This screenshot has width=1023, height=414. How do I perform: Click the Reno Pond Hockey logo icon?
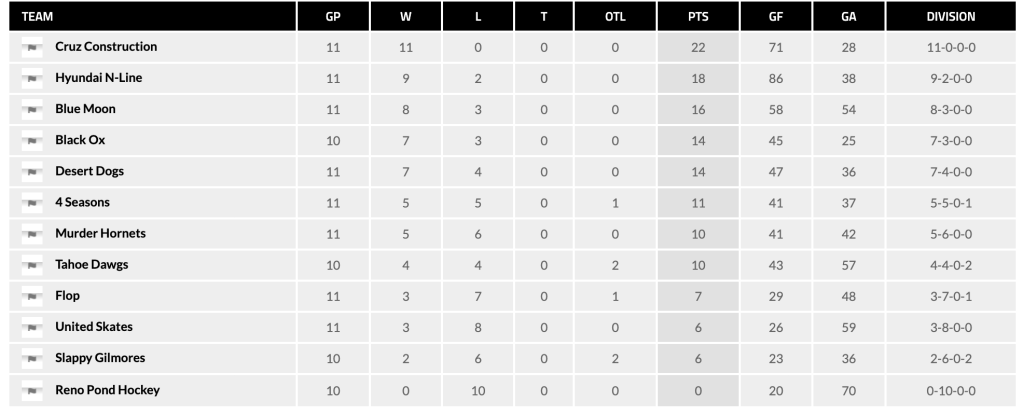pyautogui.click(x=32, y=390)
